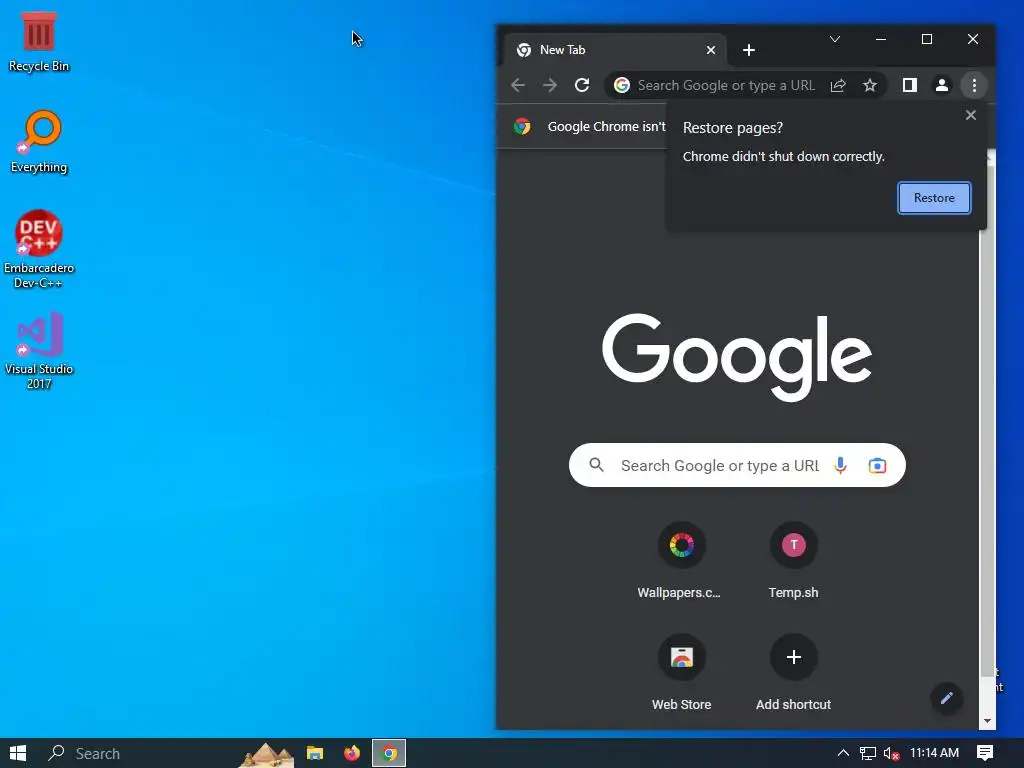Bookmark this tab with the star icon
Image resolution: width=1024 pixels, height=768 pixels.
870,86
